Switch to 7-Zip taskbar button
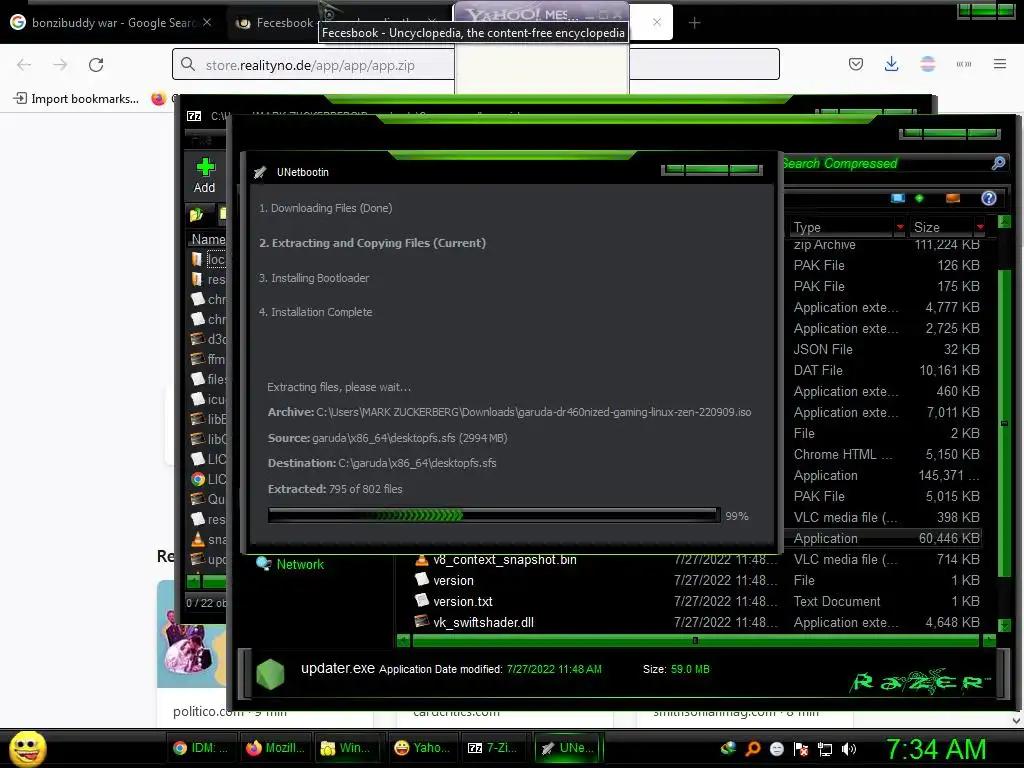The image size is (1024, 768). click(495, 748)
